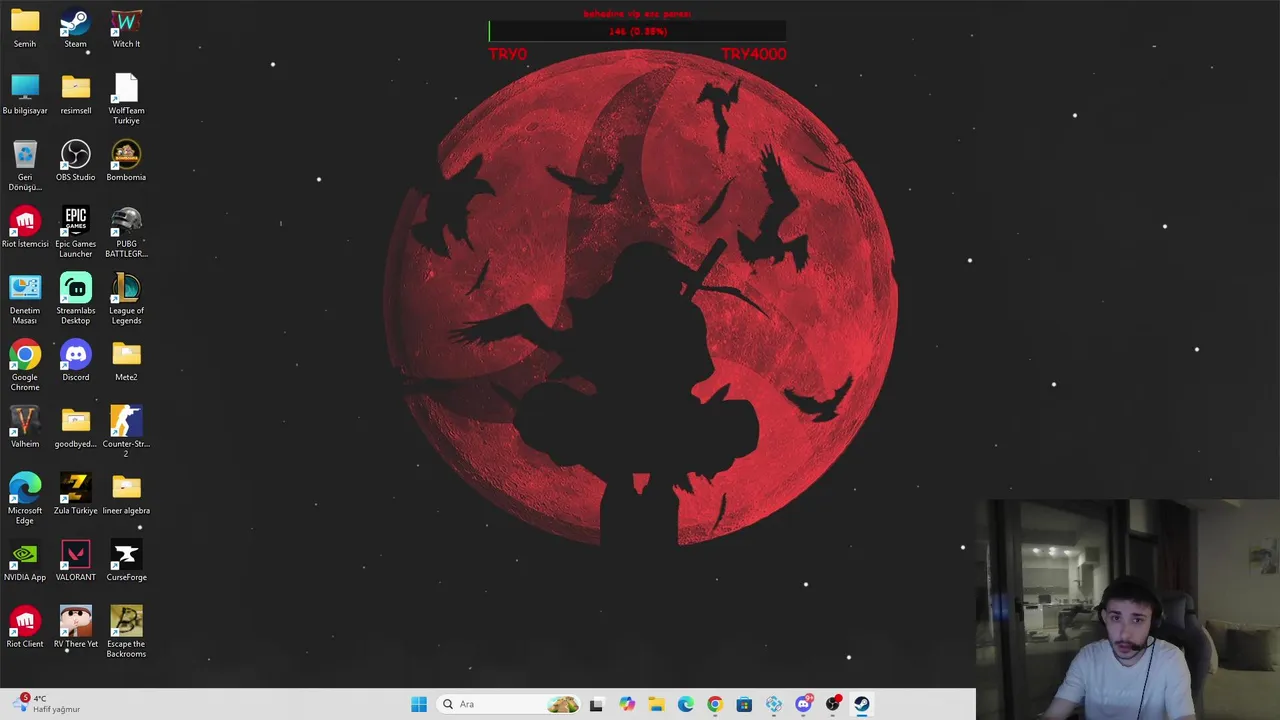Switch to Steam in the taskbar
The width and height of the screenshot is (1280, 720).
click(x=862, y=704)
